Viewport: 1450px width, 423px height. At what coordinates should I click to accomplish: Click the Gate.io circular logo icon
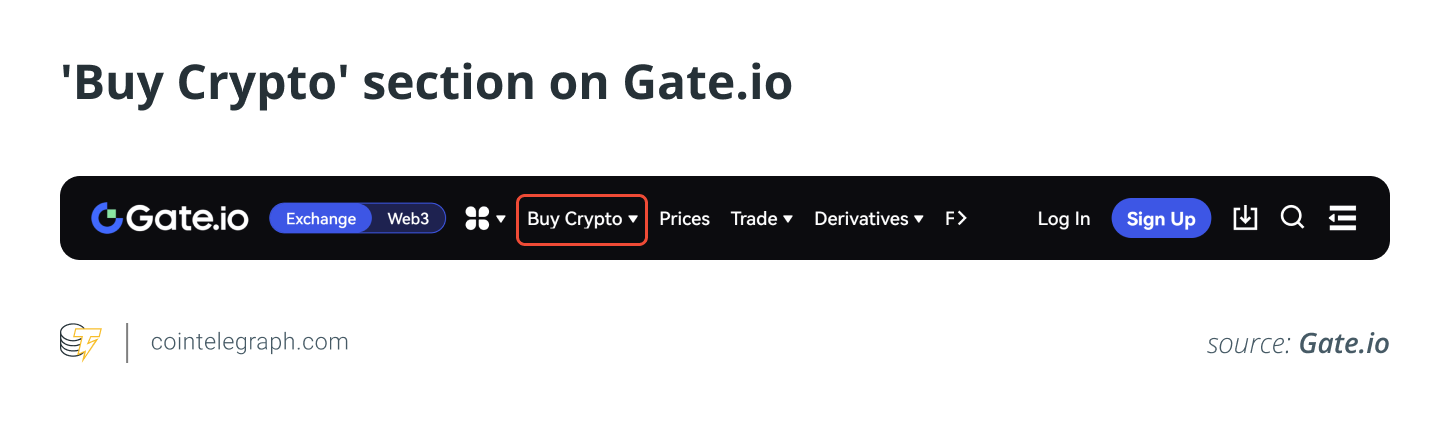(107, 218)
